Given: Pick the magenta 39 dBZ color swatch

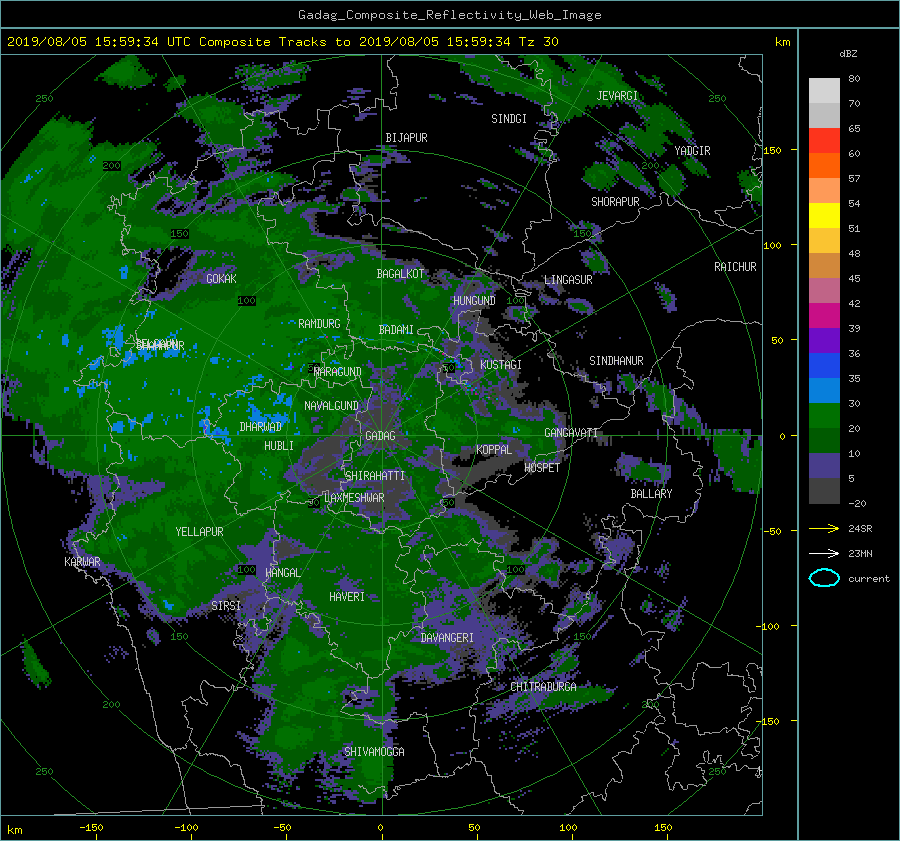Looking at the screenshot, I should coord(824,316).
